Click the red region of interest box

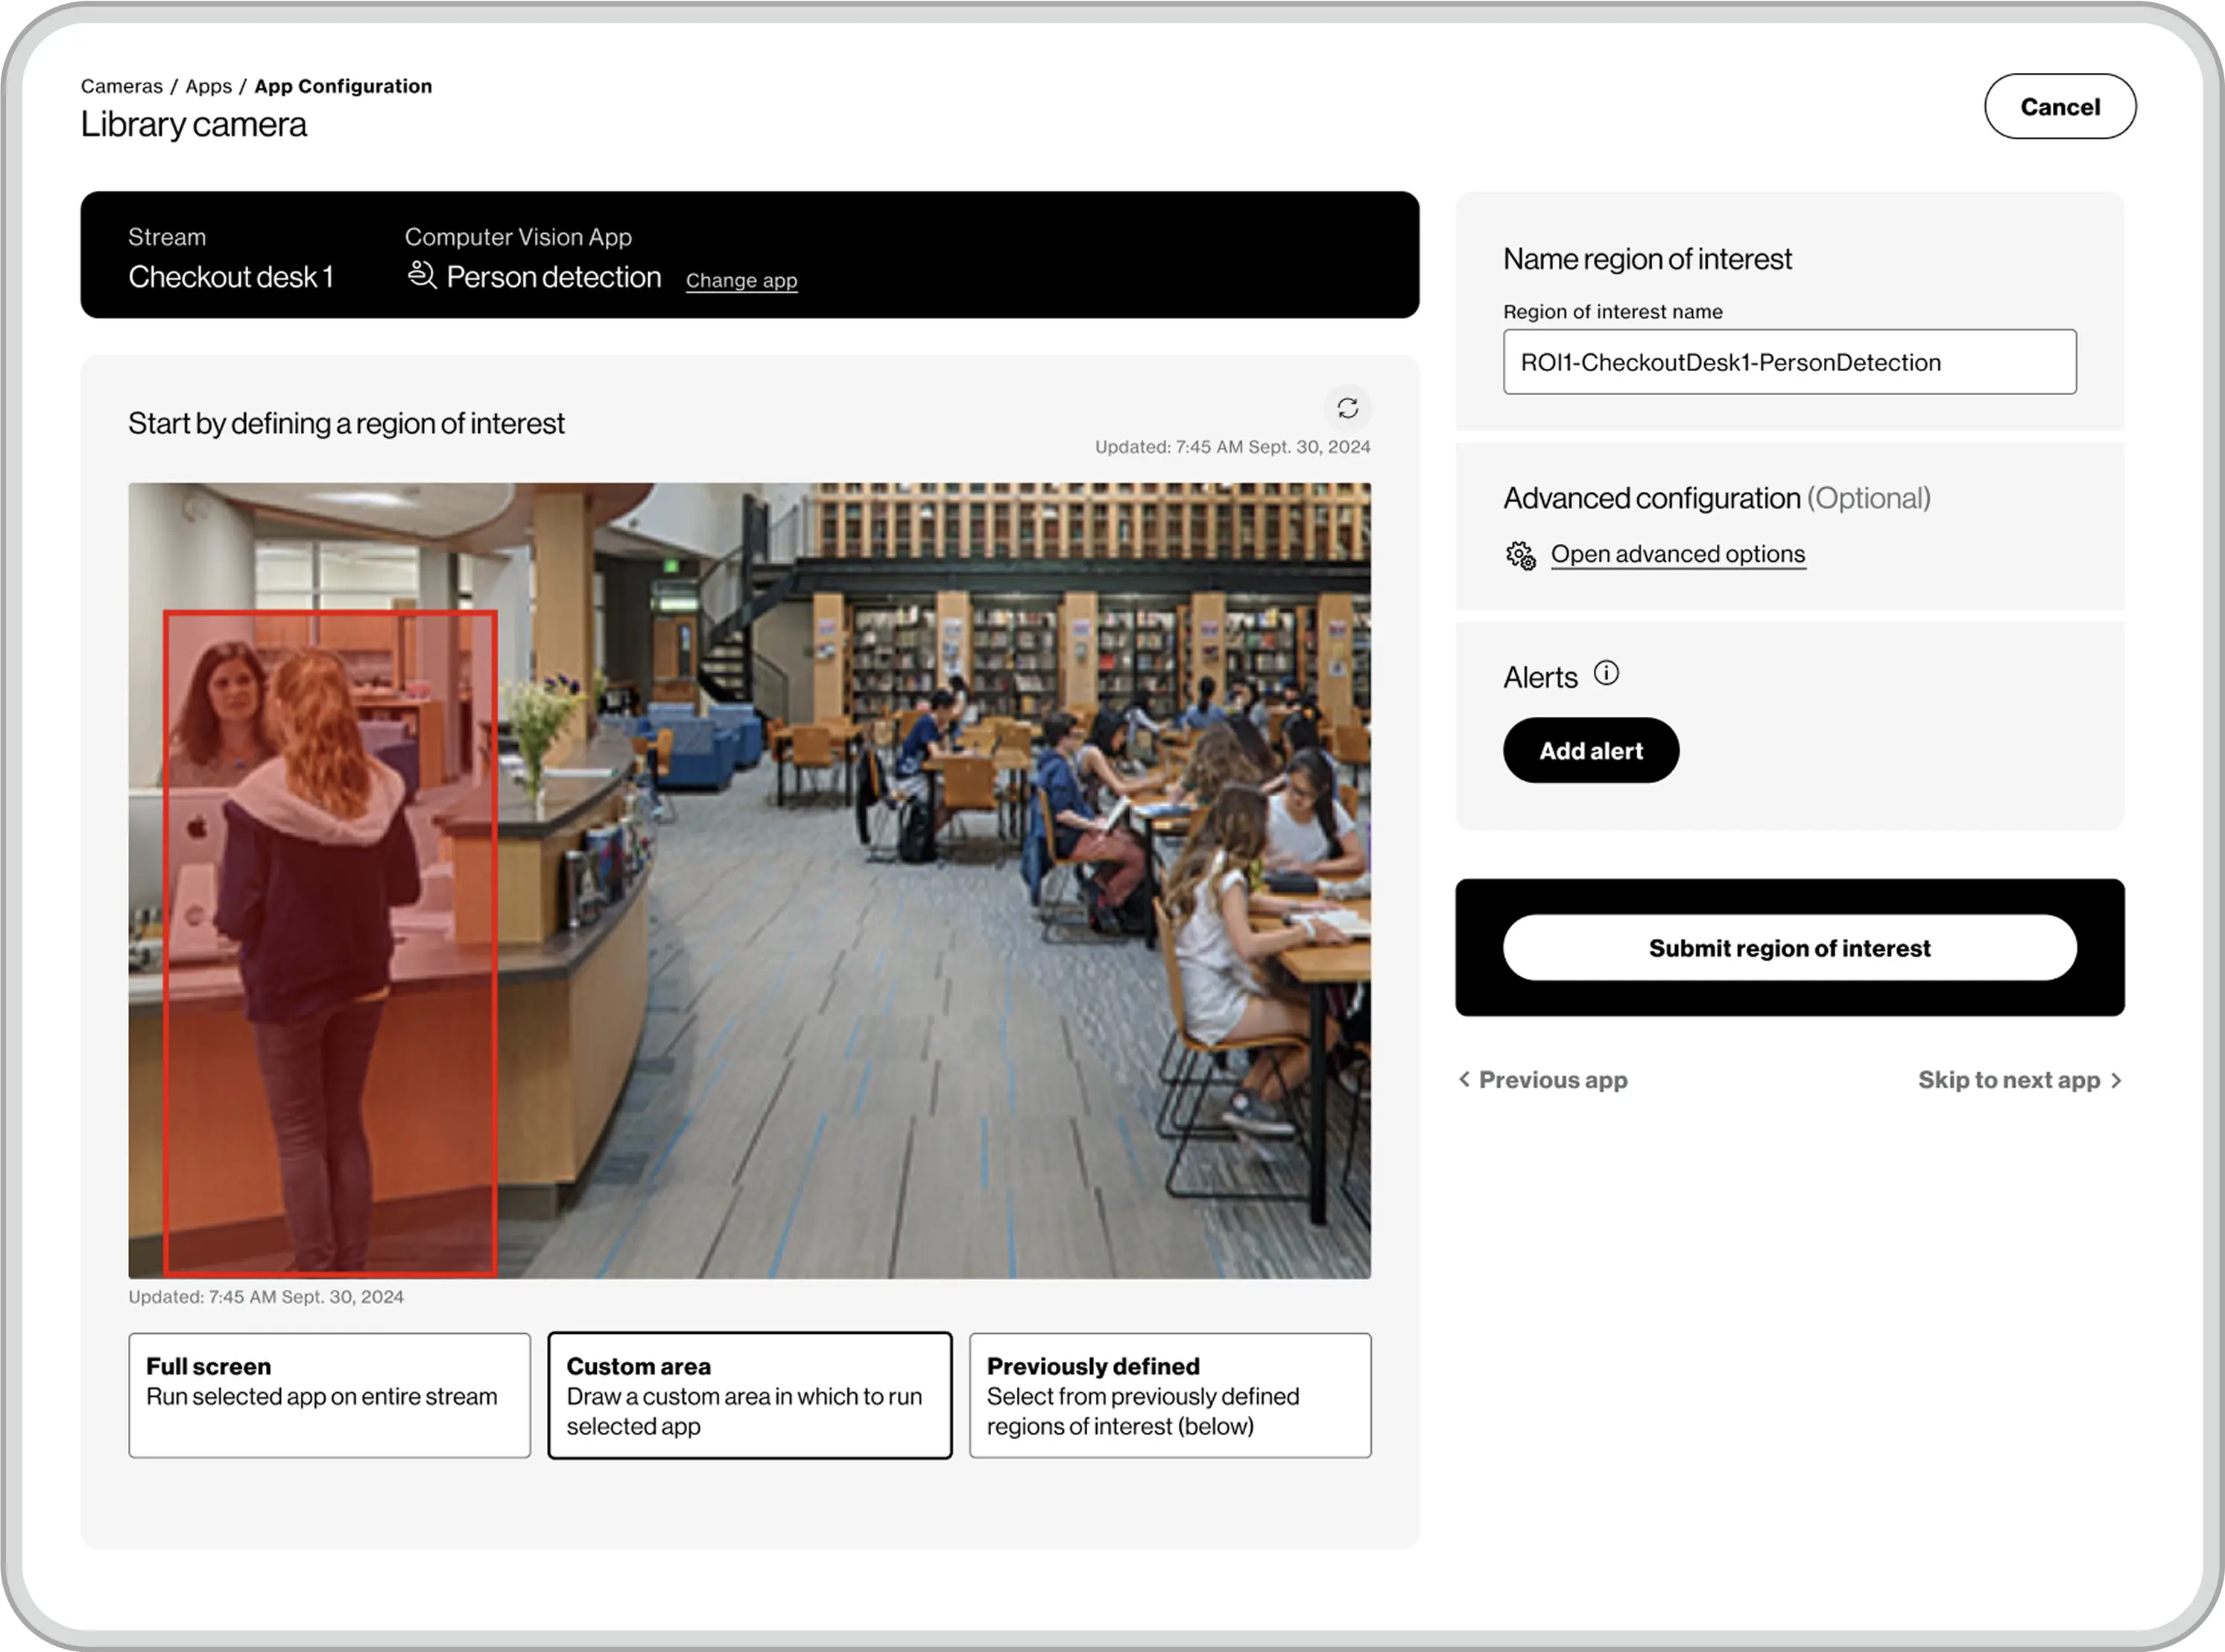tap(330, 943)
